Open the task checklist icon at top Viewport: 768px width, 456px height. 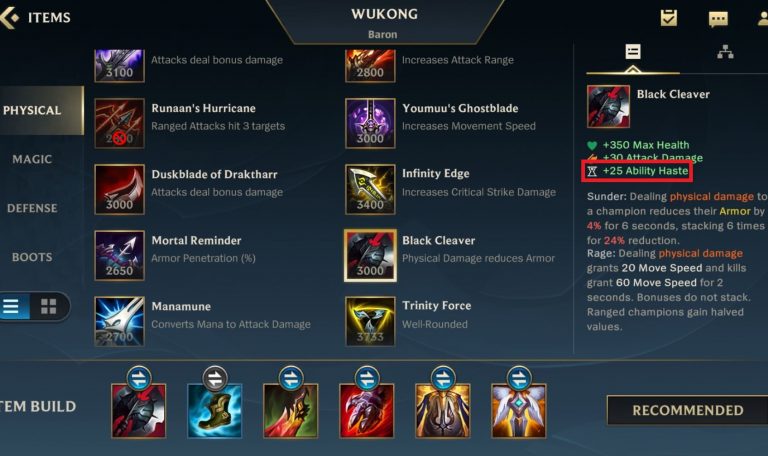click(x=669, y=18)
